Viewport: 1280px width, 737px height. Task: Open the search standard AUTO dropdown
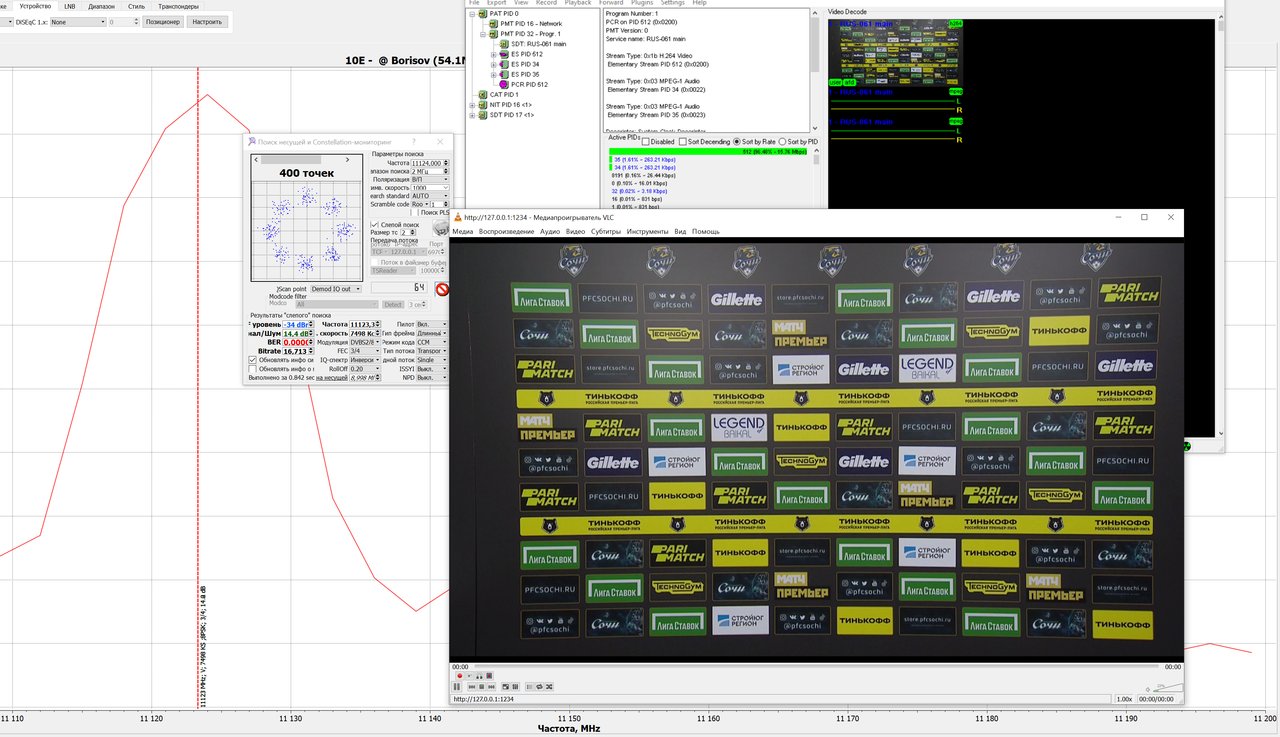tap(430, 196)
